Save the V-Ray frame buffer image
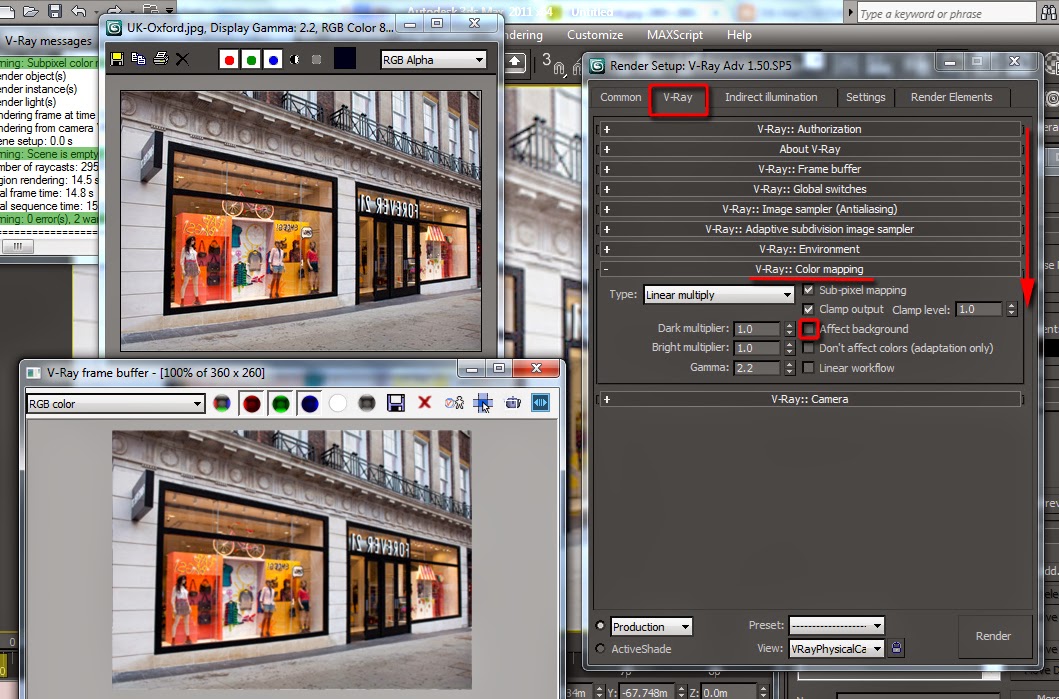Screen dimensions: 1059x699 396,402
